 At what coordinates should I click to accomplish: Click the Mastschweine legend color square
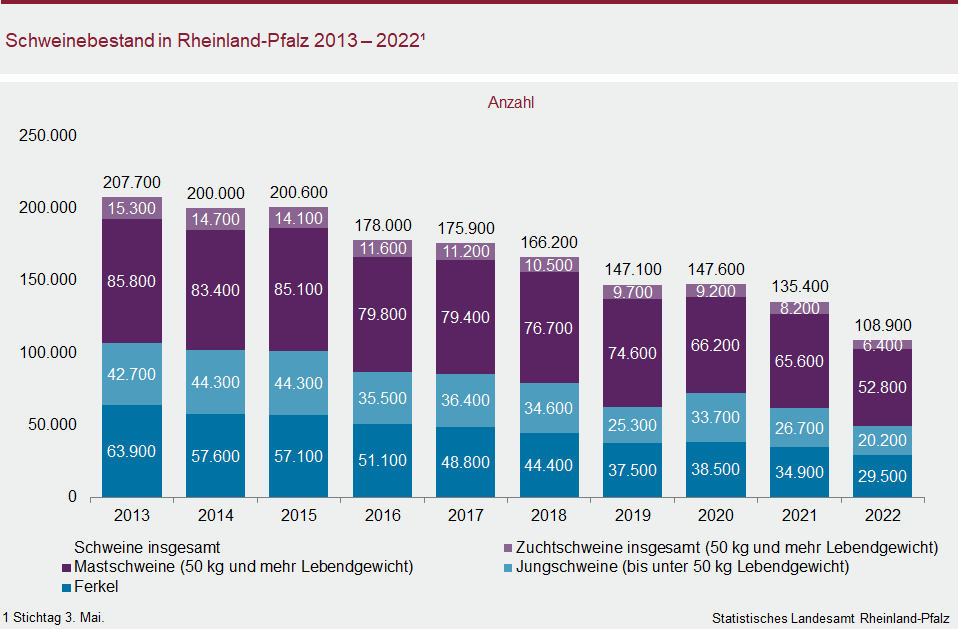point(67,568)
